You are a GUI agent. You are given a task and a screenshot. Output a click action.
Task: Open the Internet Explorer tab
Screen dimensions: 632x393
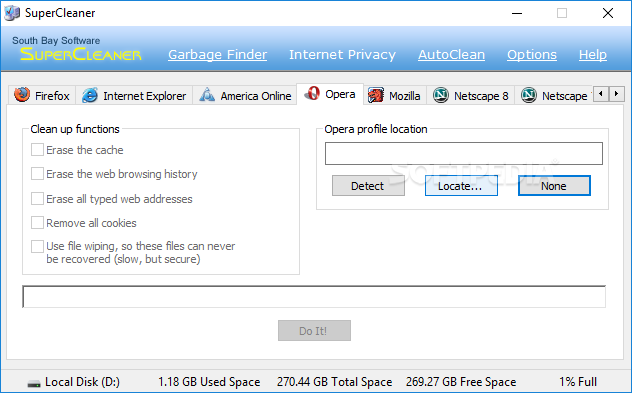[134, 95]
